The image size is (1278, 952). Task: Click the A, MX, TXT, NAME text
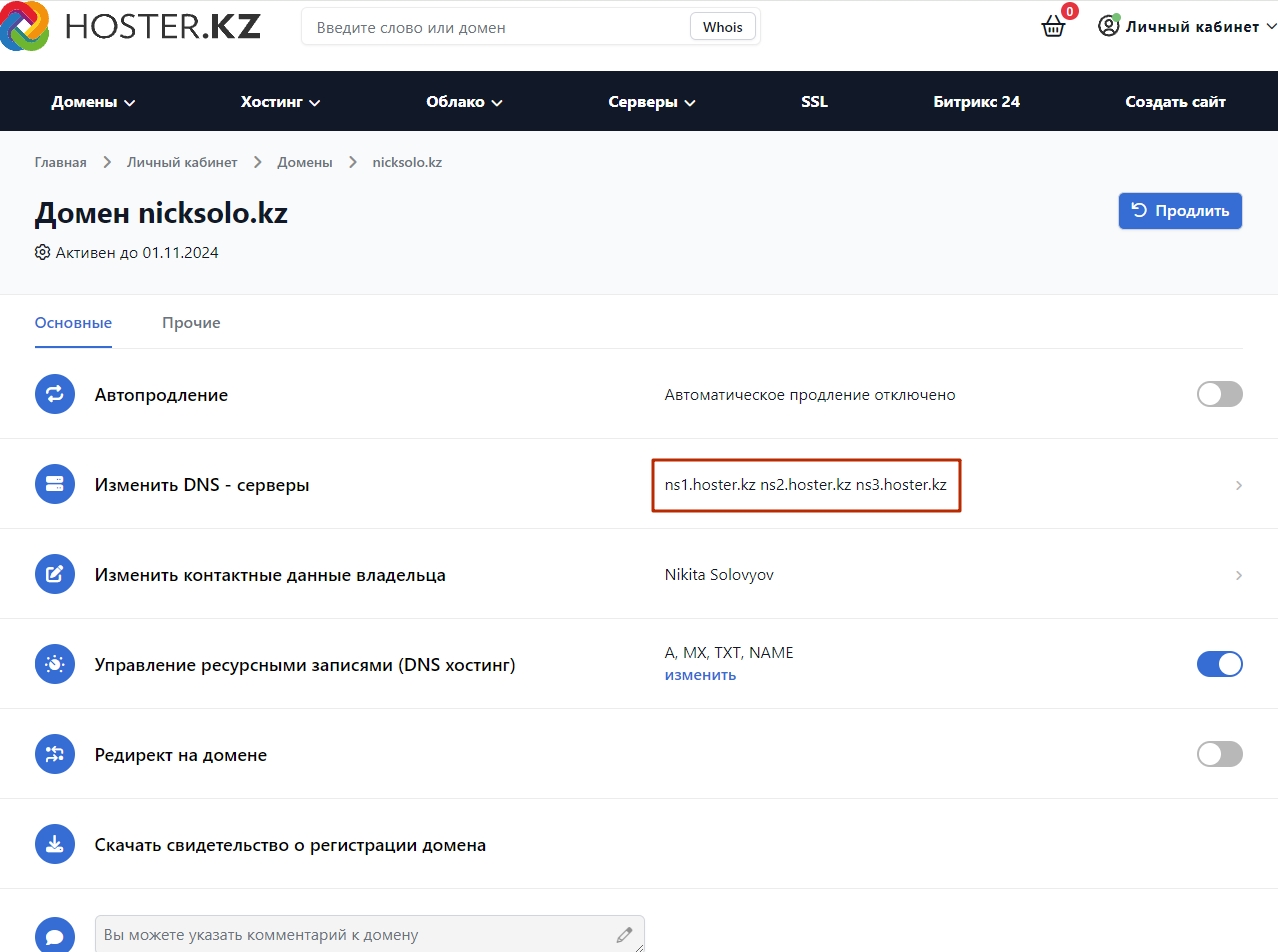click(x=729, y=653)
